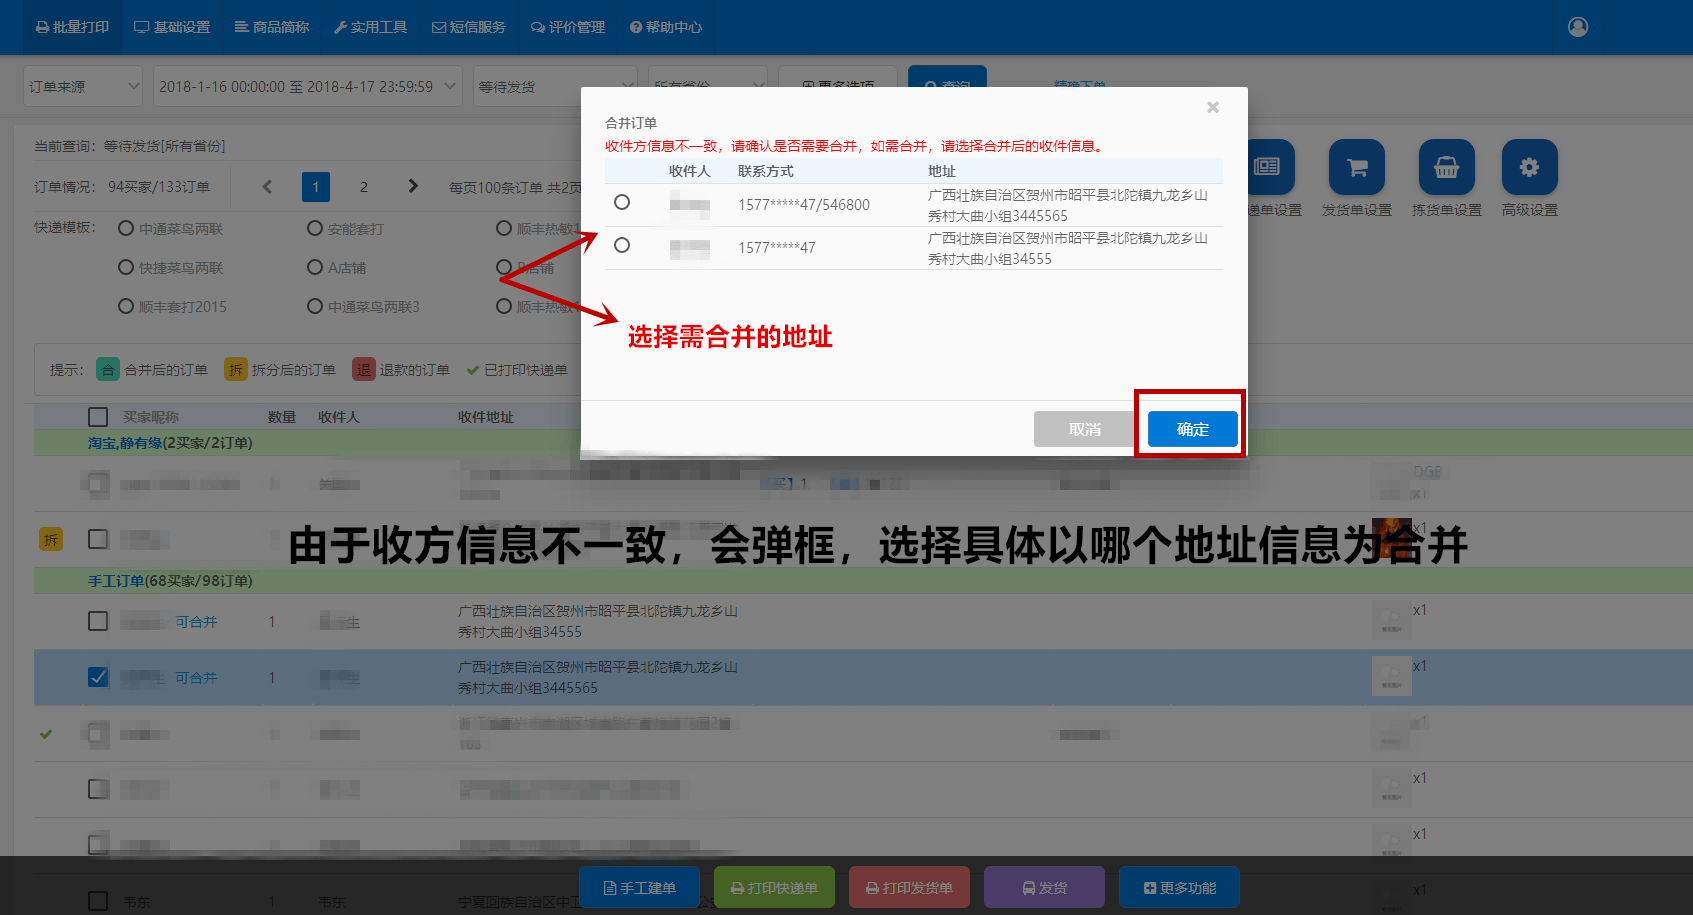Click the yellow 拆 split-order badge
This screenshot has width=1693, height=915.
click(50, 539)
